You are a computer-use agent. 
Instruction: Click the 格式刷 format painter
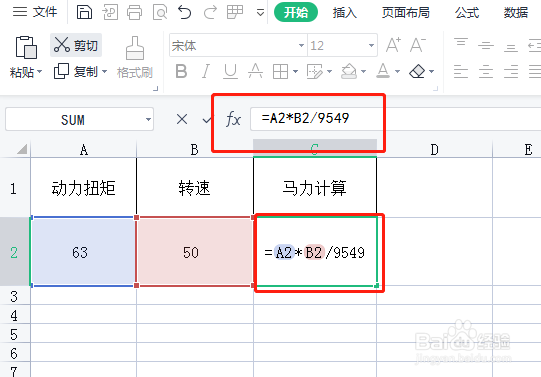[135, 58]
